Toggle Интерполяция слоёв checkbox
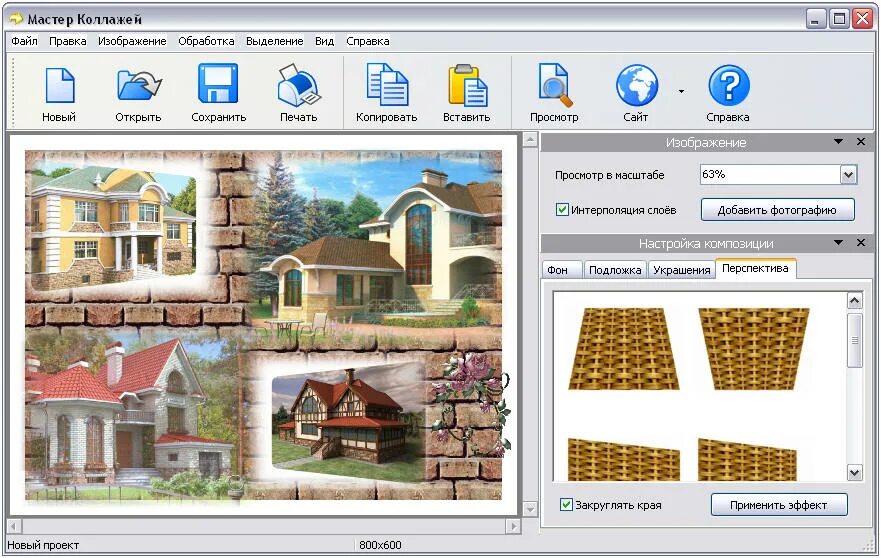881x558 pixels. tap(562, 210)
